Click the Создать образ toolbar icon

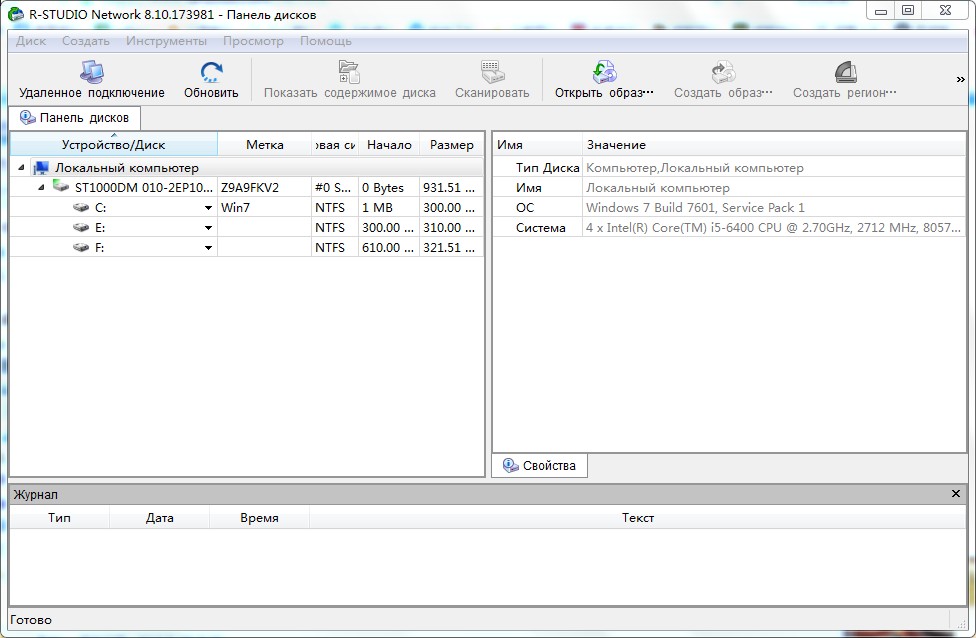pyautogui.click(x=723, y=72)
